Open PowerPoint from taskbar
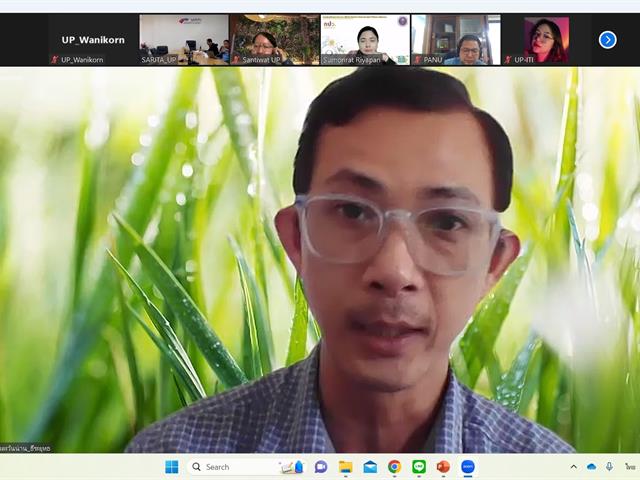The height and width of the screenshot is (480, 640). (443, 467)
